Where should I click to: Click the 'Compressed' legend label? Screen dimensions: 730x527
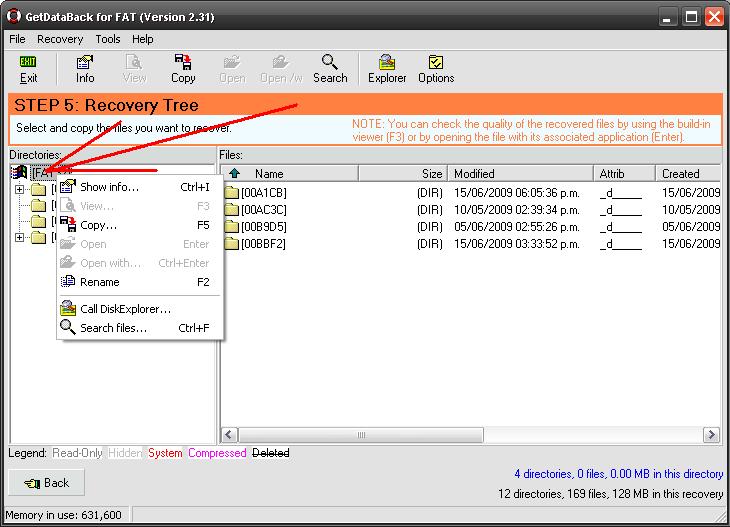pyautogui.click(x=217, y=453)
